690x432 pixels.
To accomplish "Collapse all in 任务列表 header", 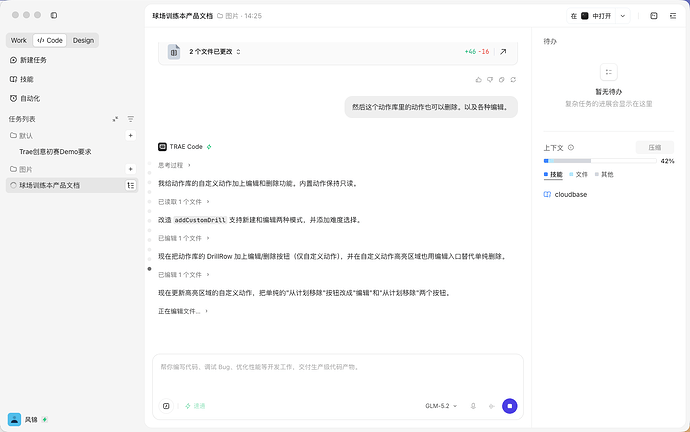I will (x=115, y=119).
